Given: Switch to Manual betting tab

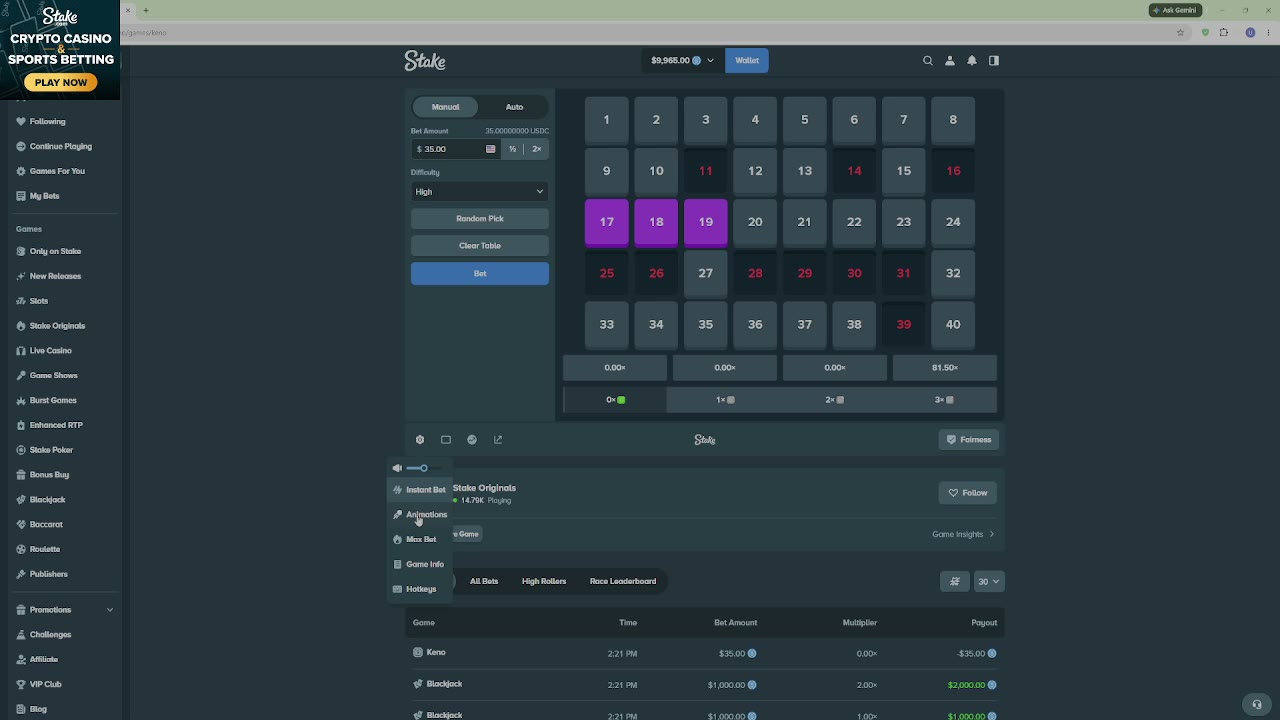Looking at the screenshot, I should point(446,107).
